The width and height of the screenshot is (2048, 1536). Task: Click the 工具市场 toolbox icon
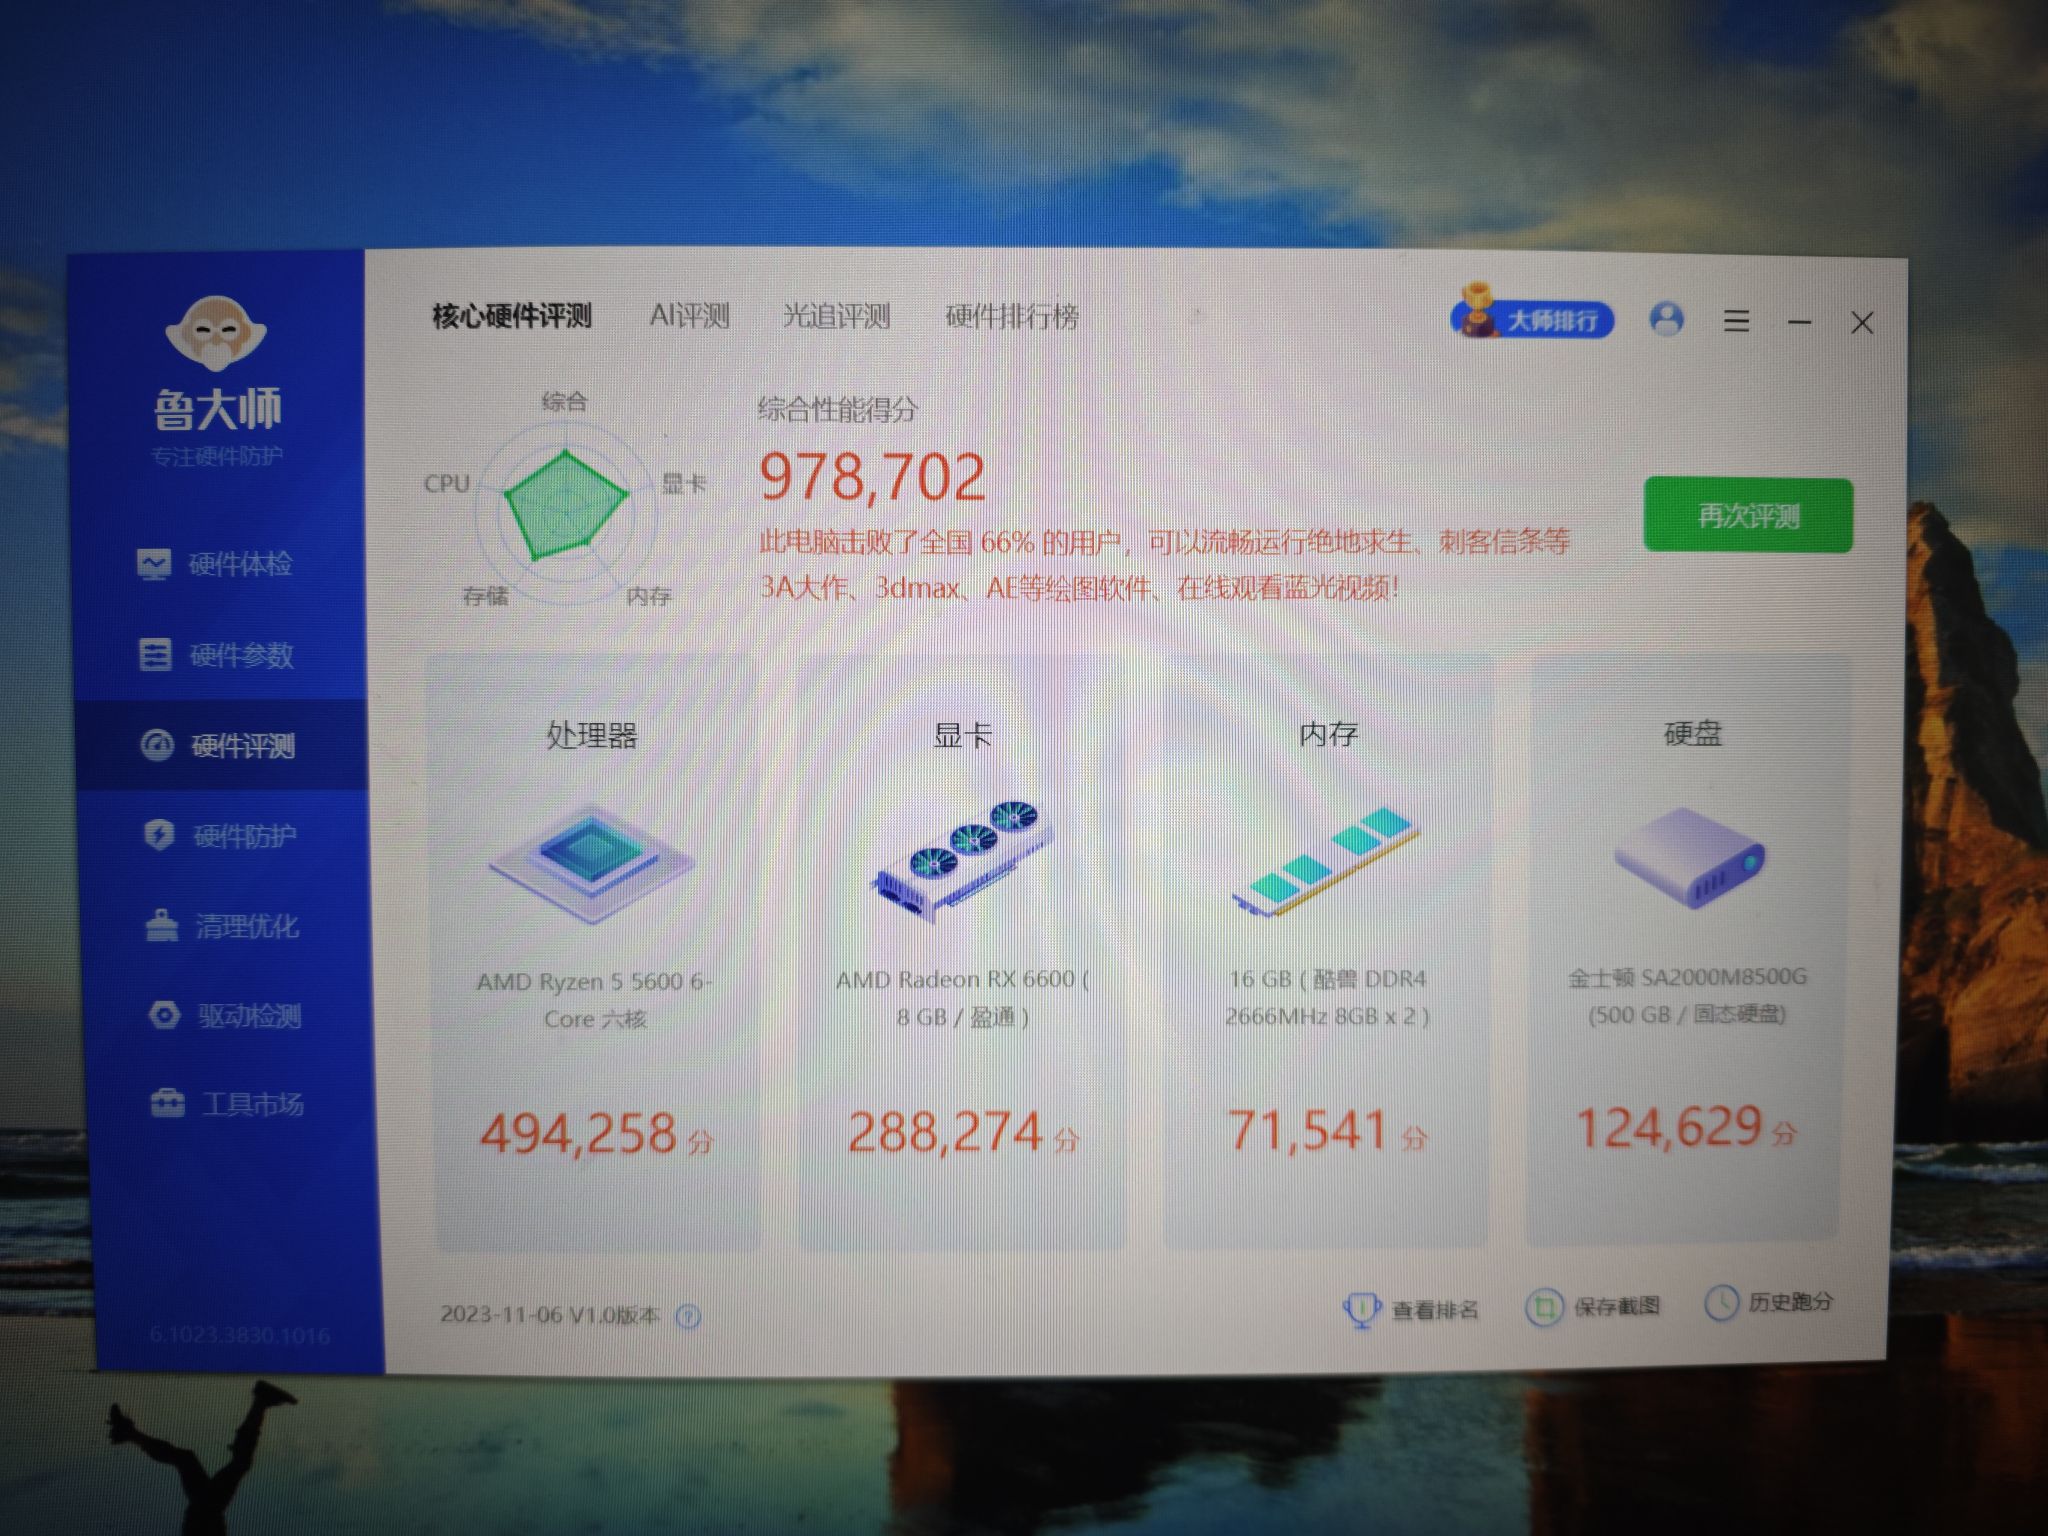click(x=167, y=1104)
